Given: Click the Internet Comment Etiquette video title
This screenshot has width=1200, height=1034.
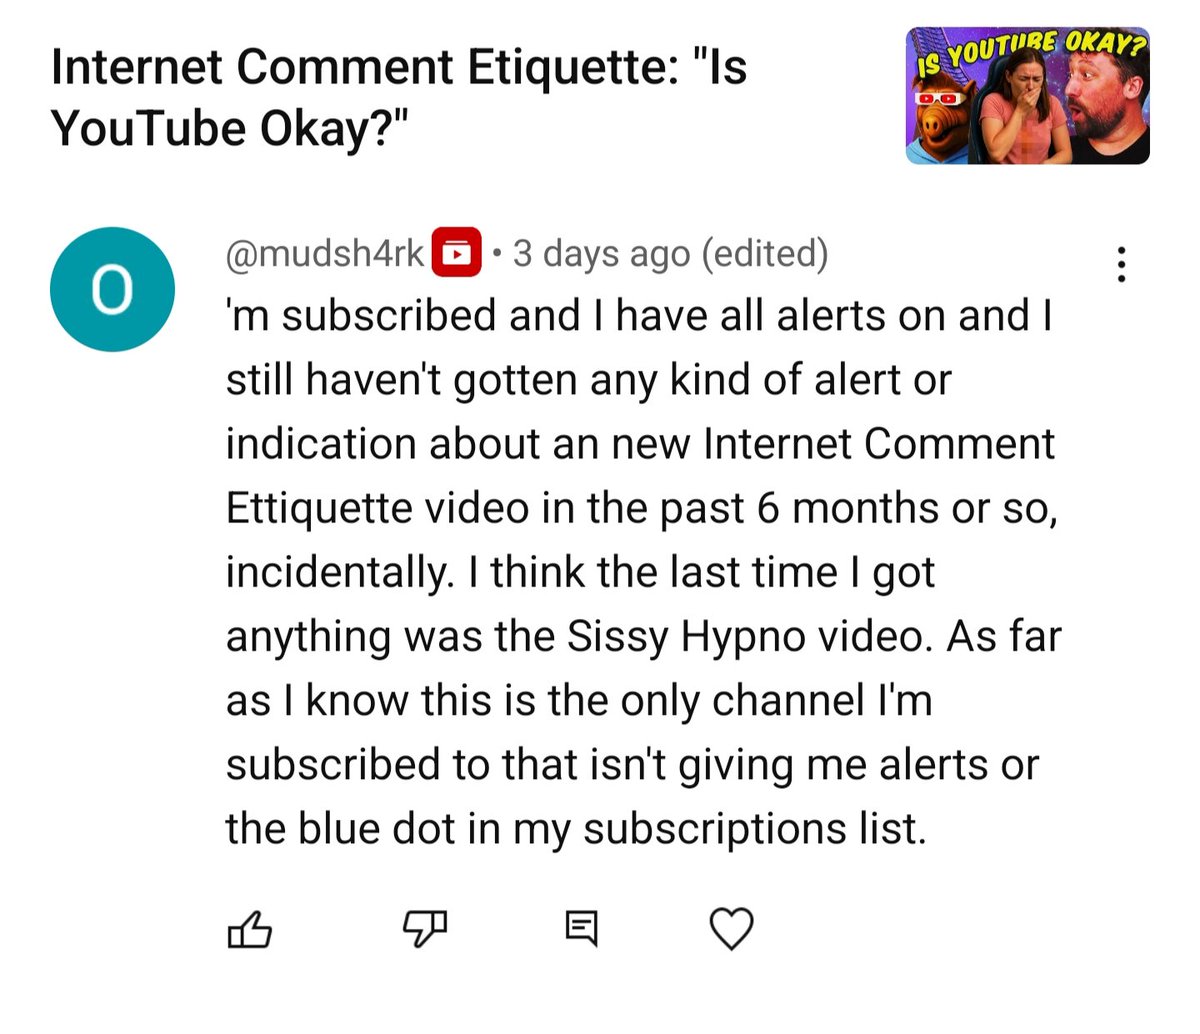Looking at the screenshot, I should tap(398, 98).
